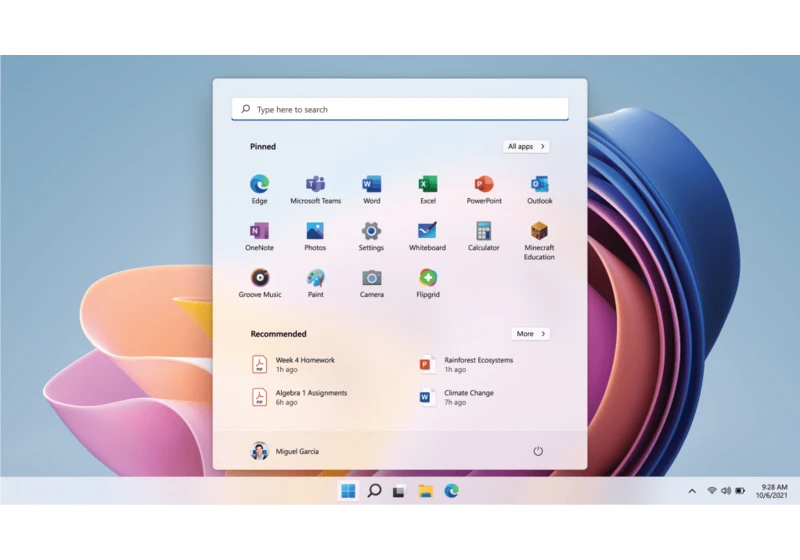The width and height of the screenshot is (800, 560).
Task: Click More in Recommended section
Action: point(531,334)
